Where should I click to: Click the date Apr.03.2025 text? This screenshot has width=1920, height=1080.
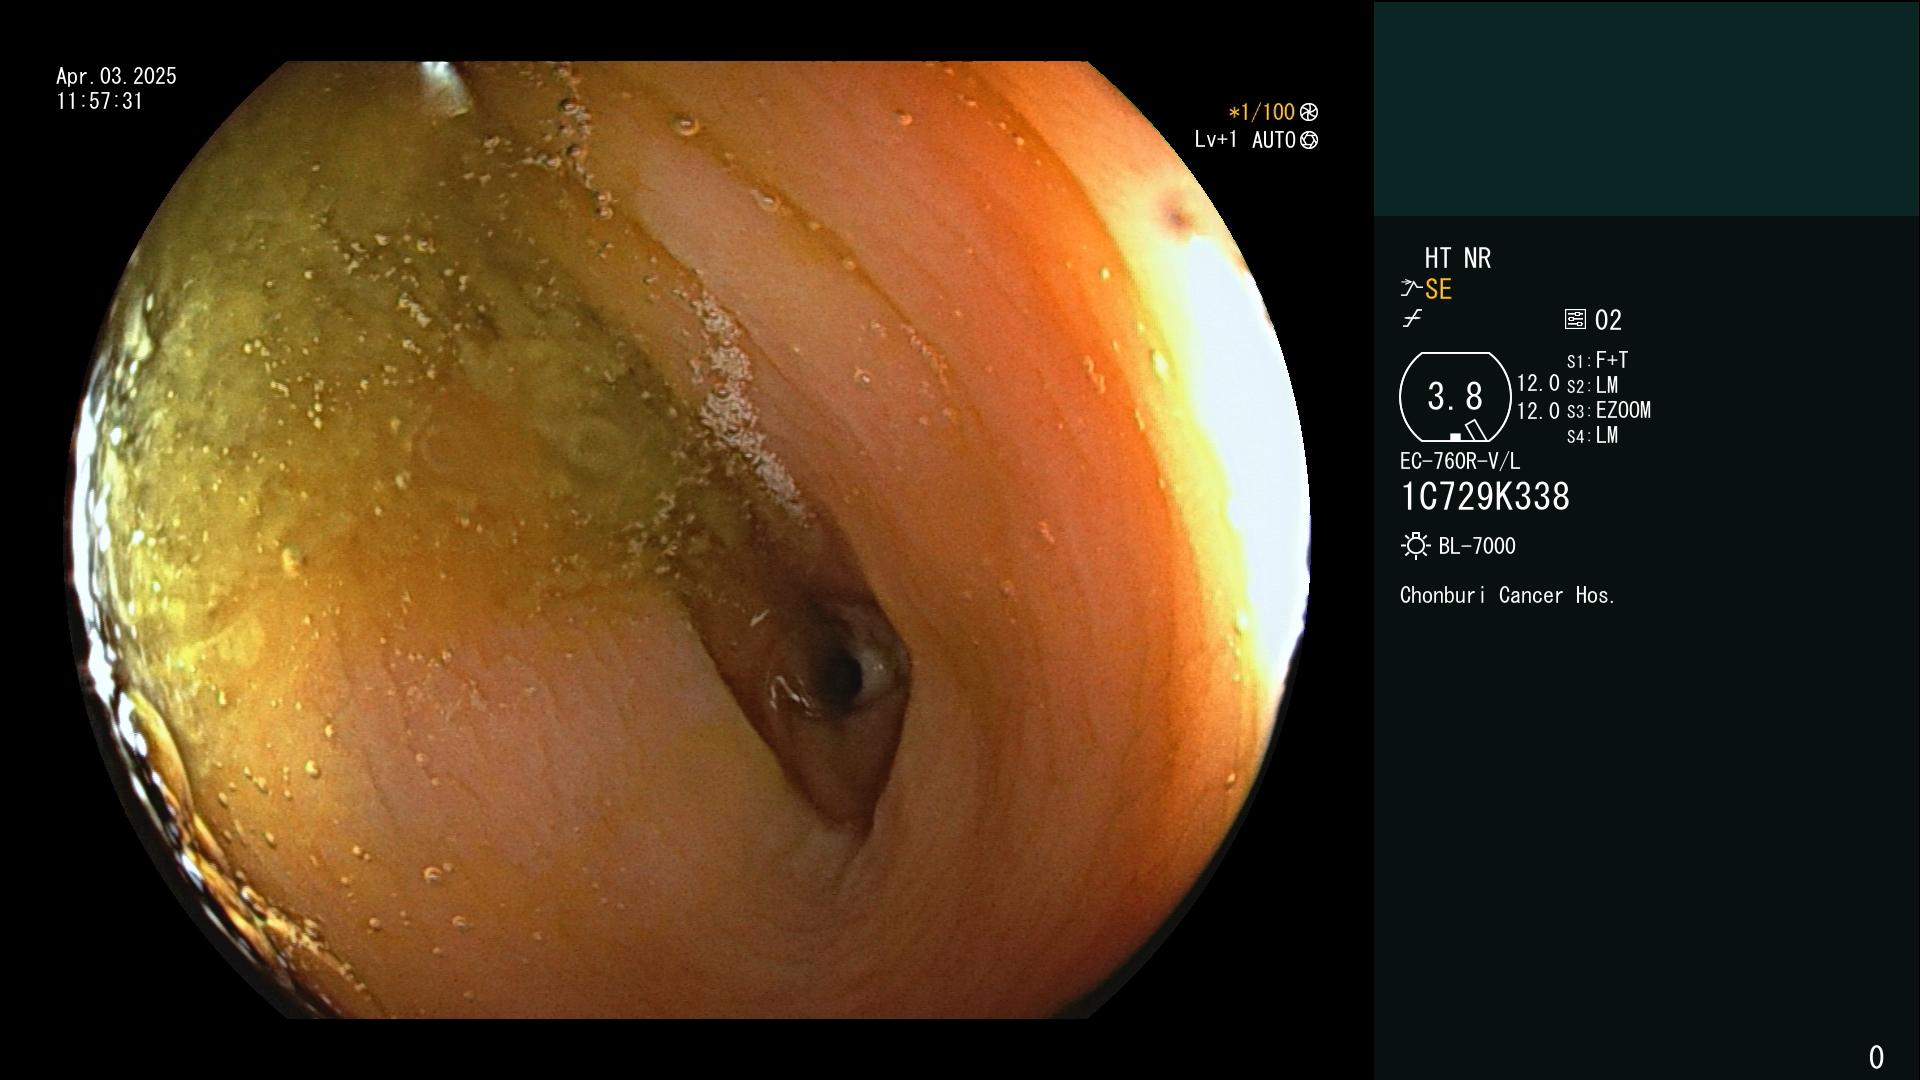[116, 76]
